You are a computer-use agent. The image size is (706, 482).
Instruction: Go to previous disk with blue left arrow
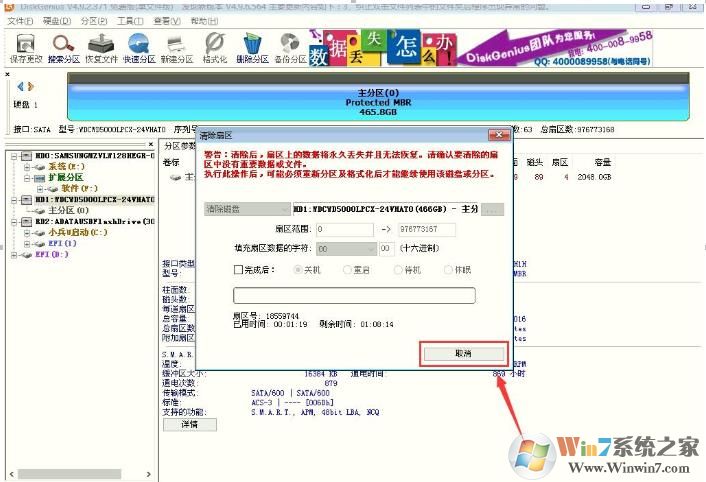tap(20, 86)
